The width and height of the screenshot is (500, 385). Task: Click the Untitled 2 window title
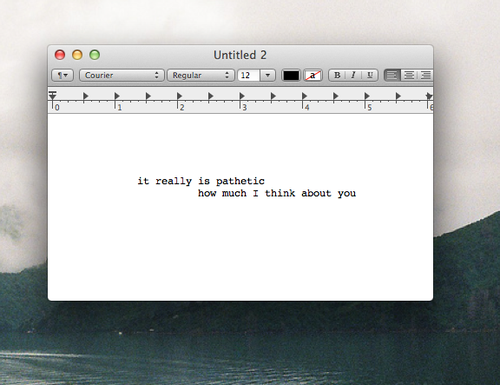[x=240, y=55]
